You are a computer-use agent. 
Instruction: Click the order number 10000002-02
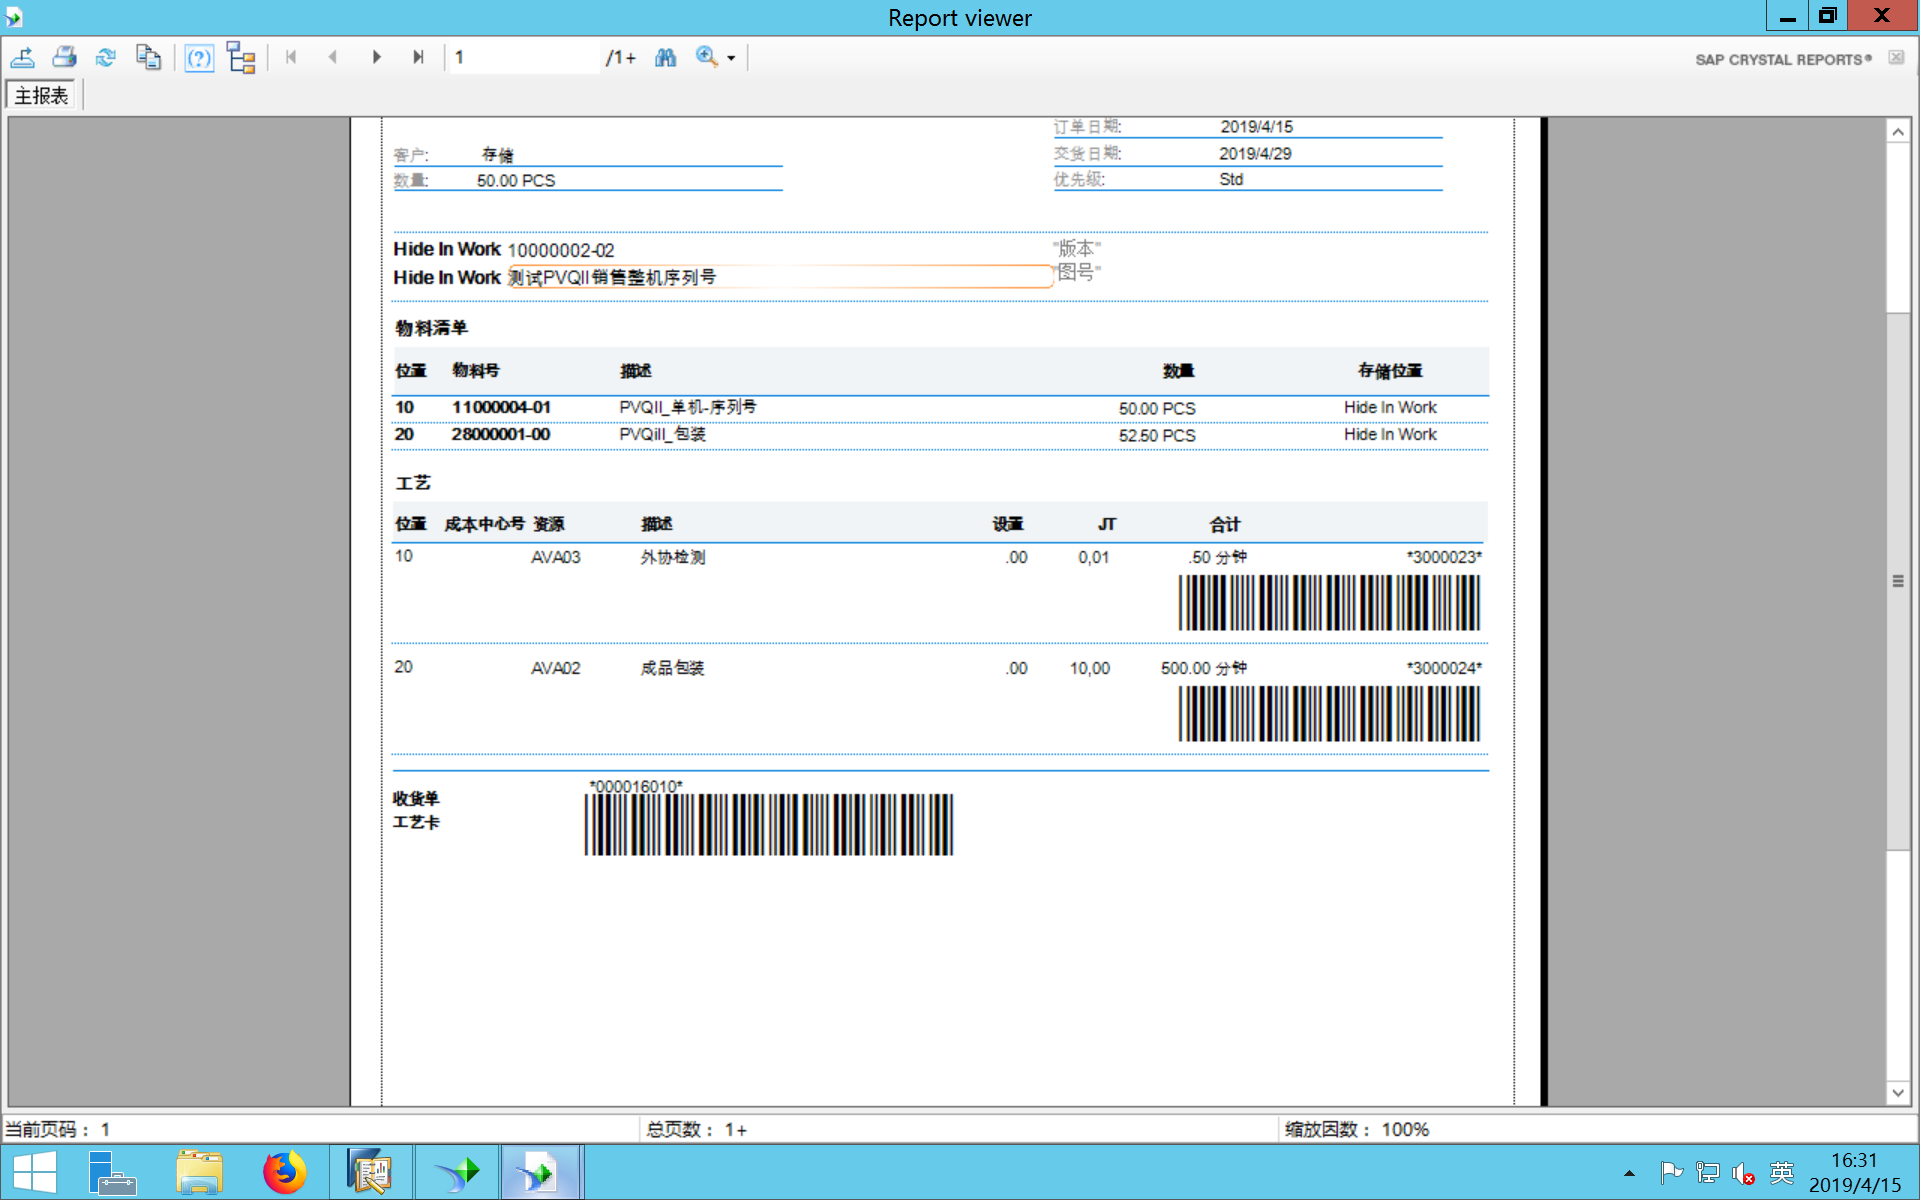click(x=561, y=250)
